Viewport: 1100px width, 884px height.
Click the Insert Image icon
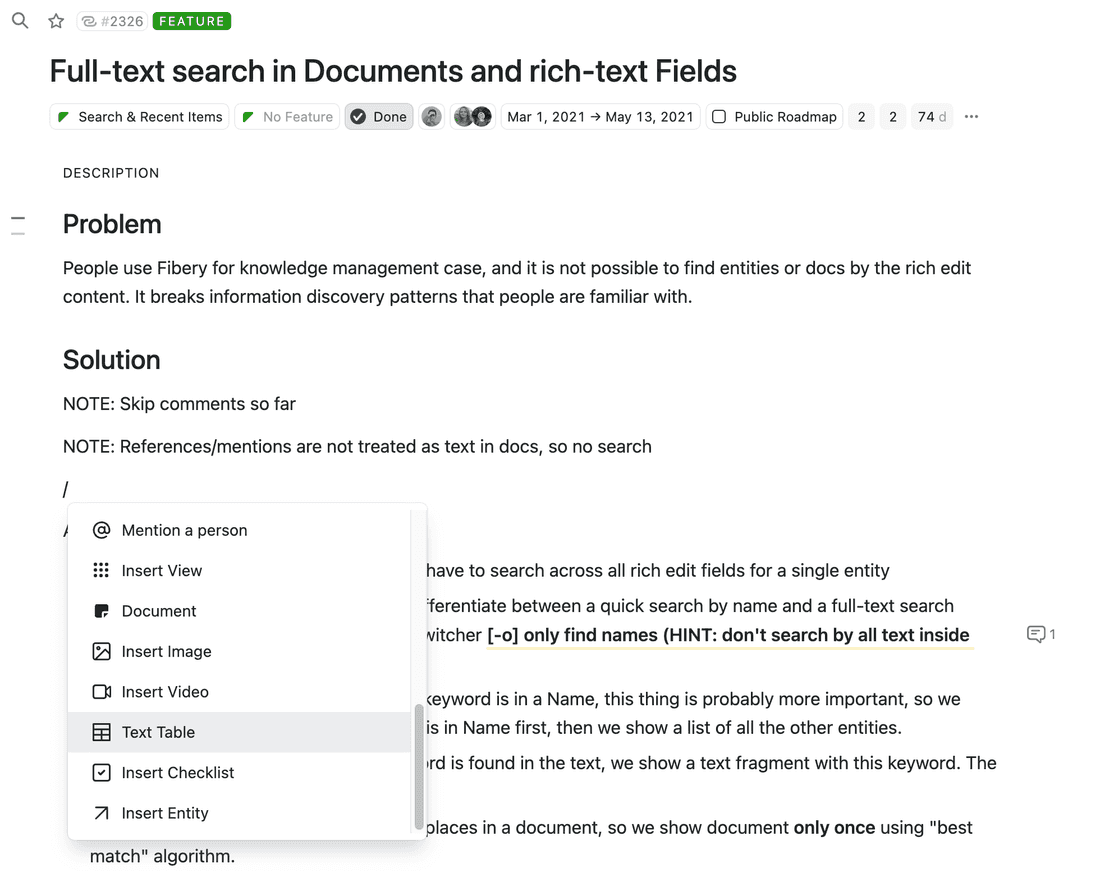[x=101, y=651]
